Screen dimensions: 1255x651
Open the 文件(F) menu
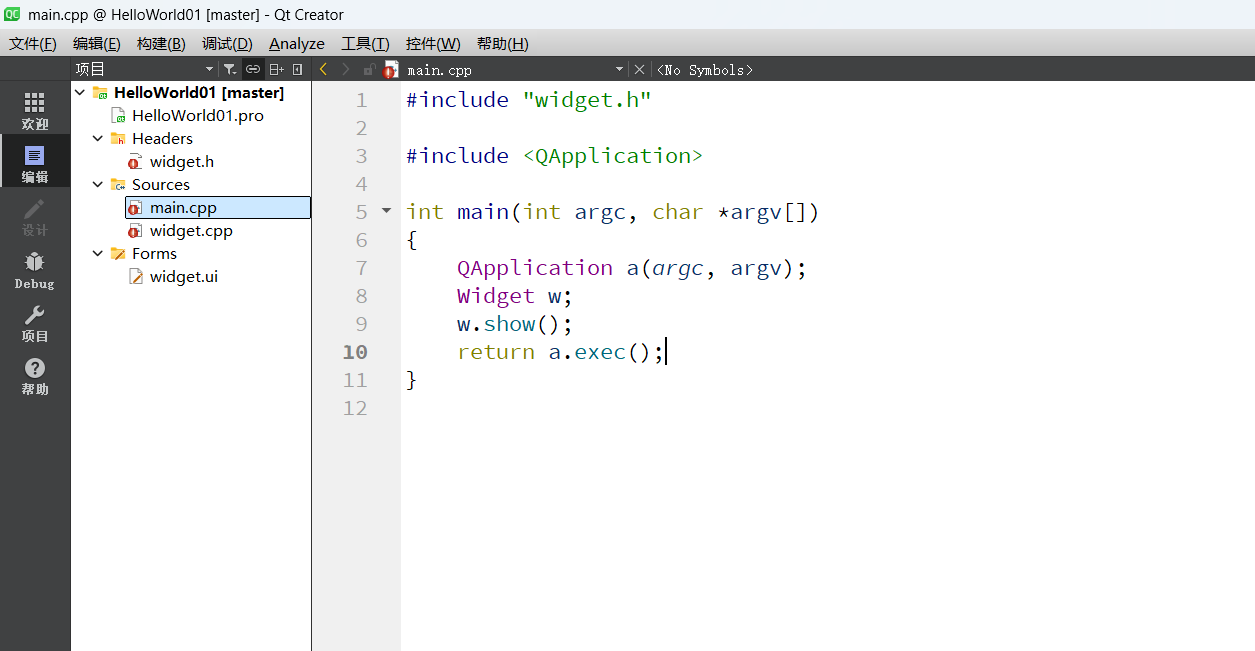33,43
